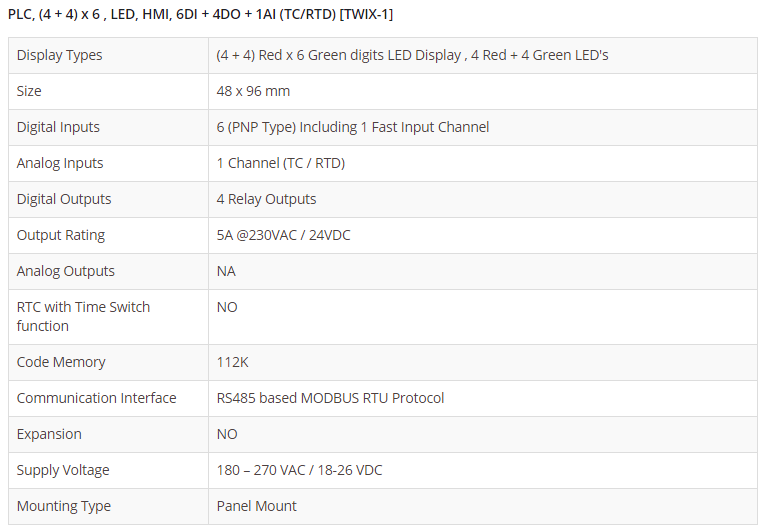Viewport: 769px width, 531px height.
Task: Click the "Digital Inputs" row label
Action: pyautogui.click(x=58, y=127)
